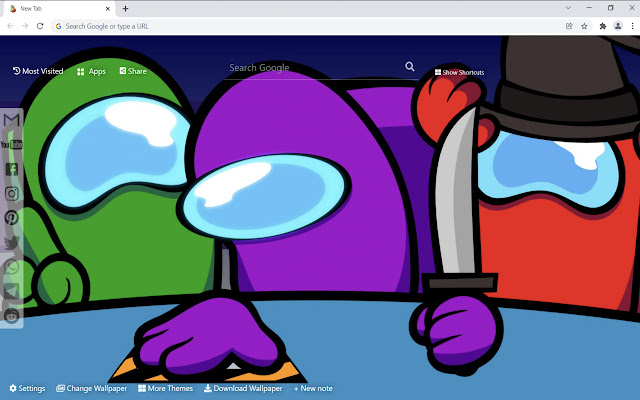This screenshot has height=400, width=640.
Task: Open Chrome three-dot menu
Action: click(x=632, y=26)
